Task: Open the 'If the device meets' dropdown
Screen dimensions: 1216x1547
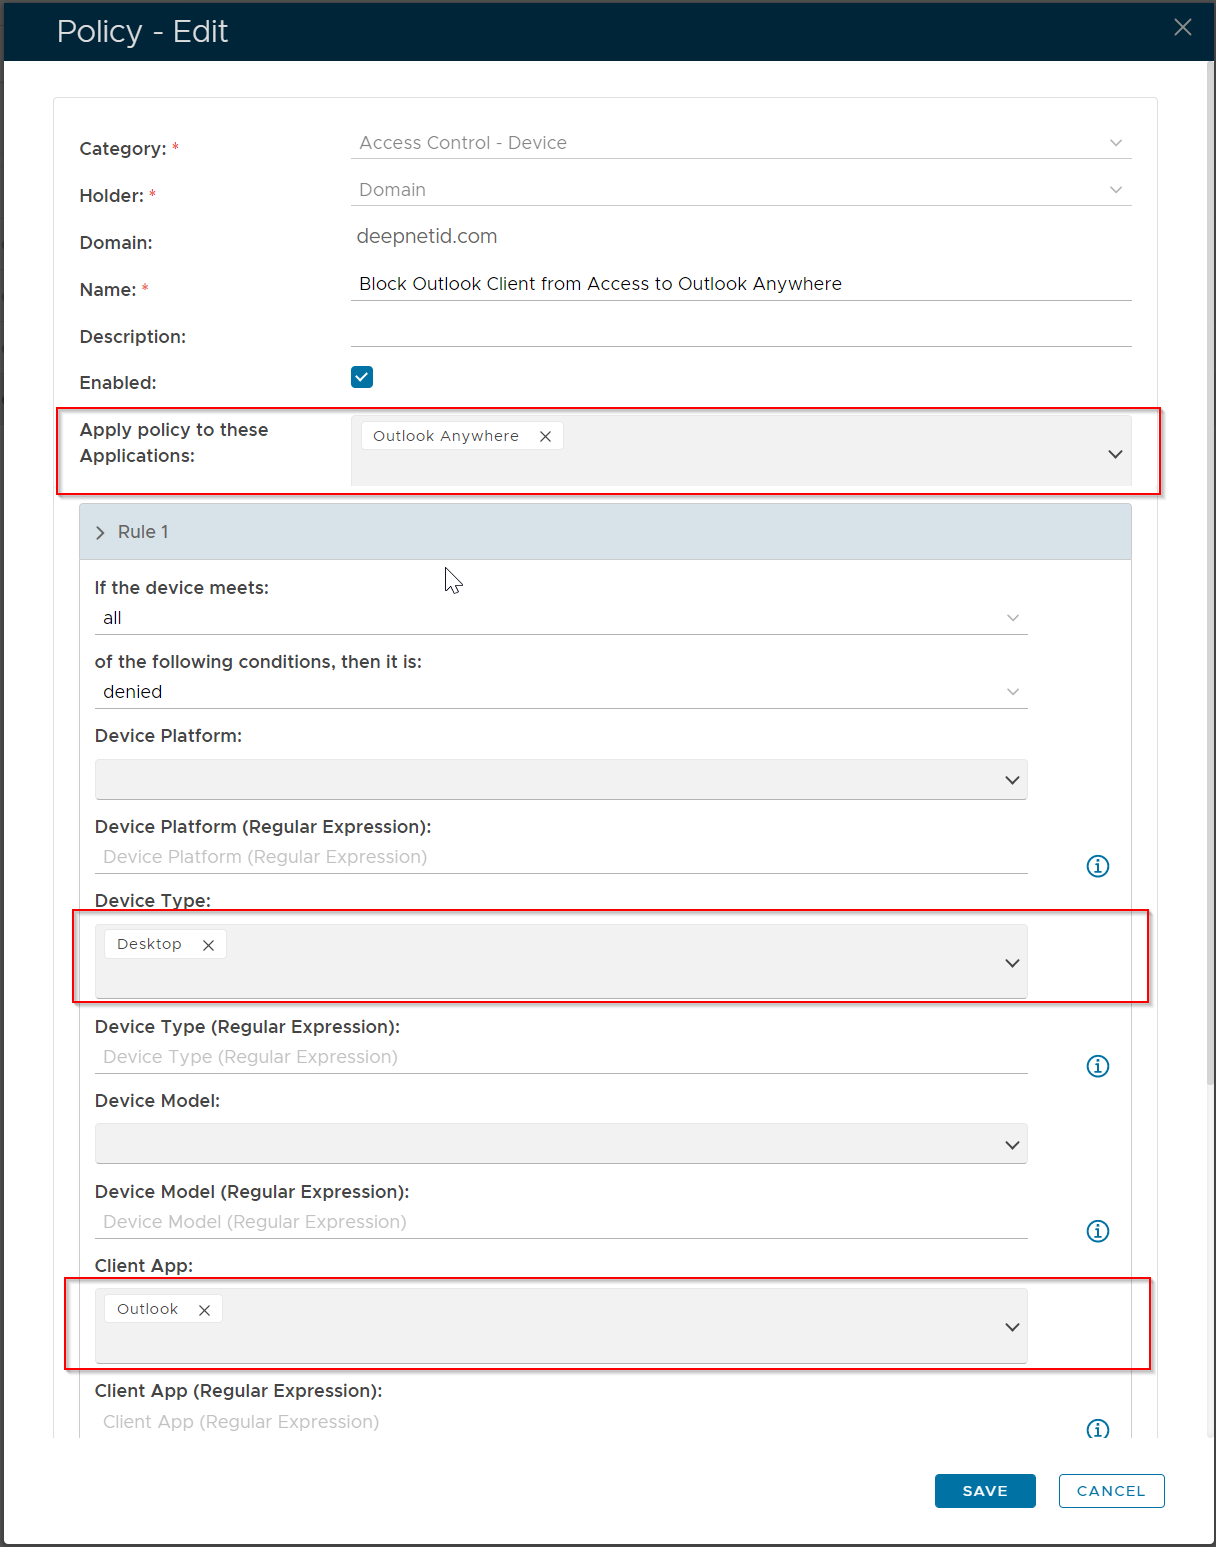Action: coord(560,618)
